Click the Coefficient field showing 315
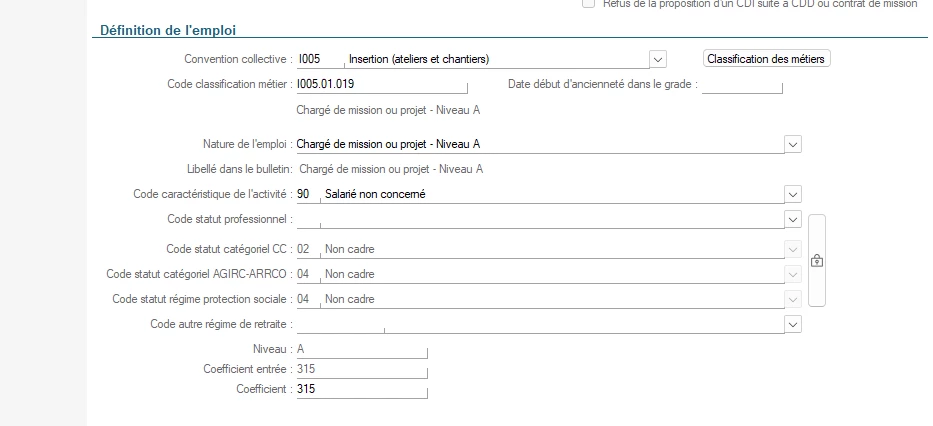The width and height of the screenshot is (933, 426). coord(361,389)
